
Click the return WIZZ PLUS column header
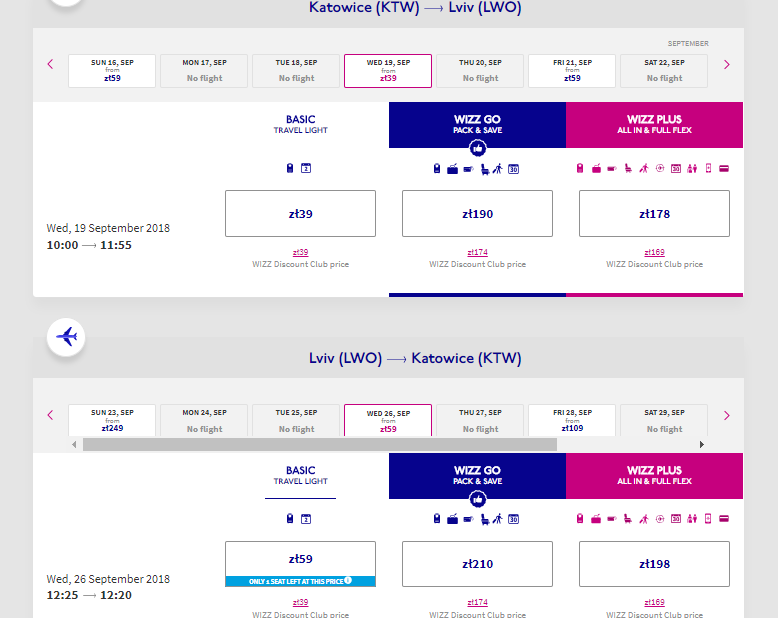point(654,475)
